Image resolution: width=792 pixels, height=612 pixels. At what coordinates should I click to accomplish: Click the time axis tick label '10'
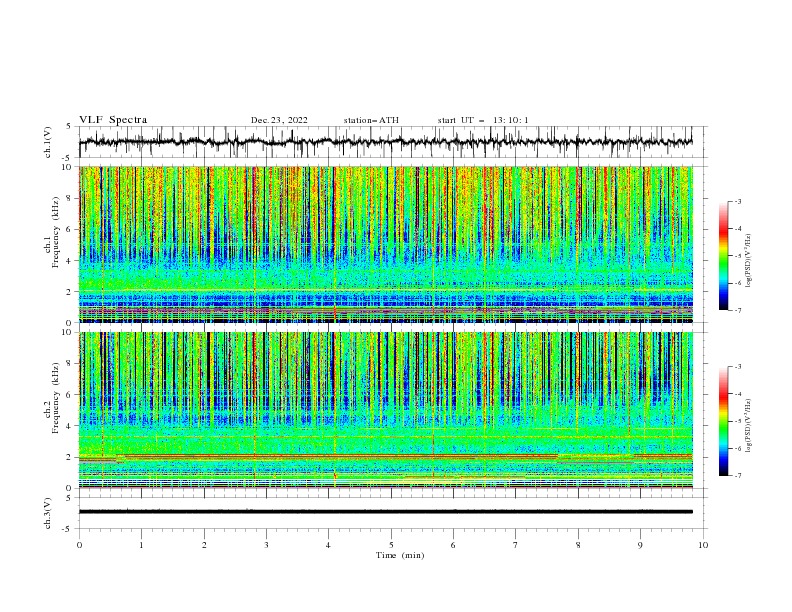pyautogui.click(x=703, y=545)
